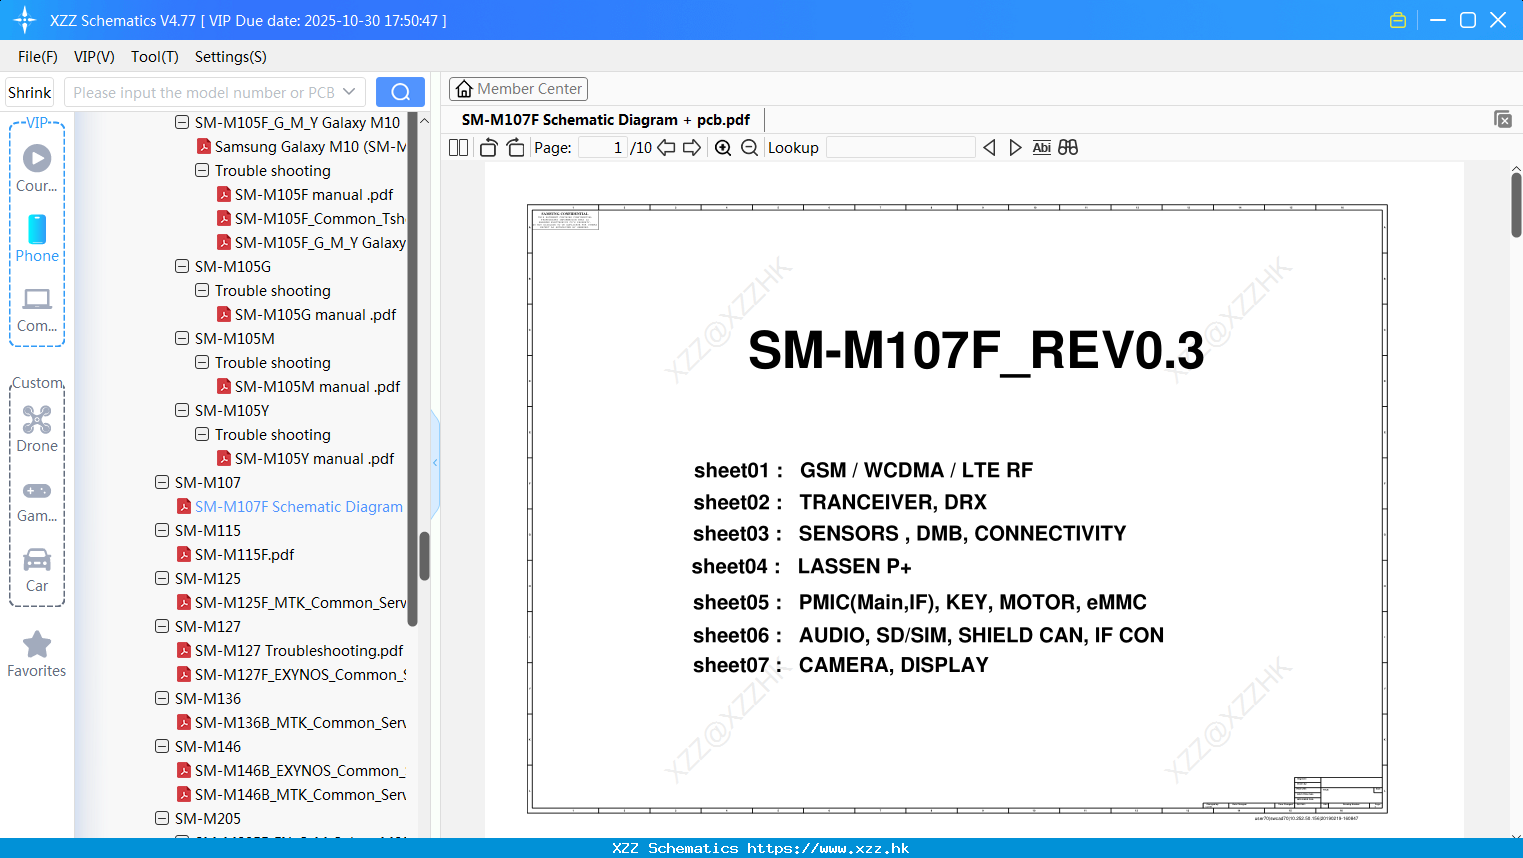Select SM-M107F Schematic Diagram tree item
This screenshot has height=858, width=1523.
click(299, 506)
